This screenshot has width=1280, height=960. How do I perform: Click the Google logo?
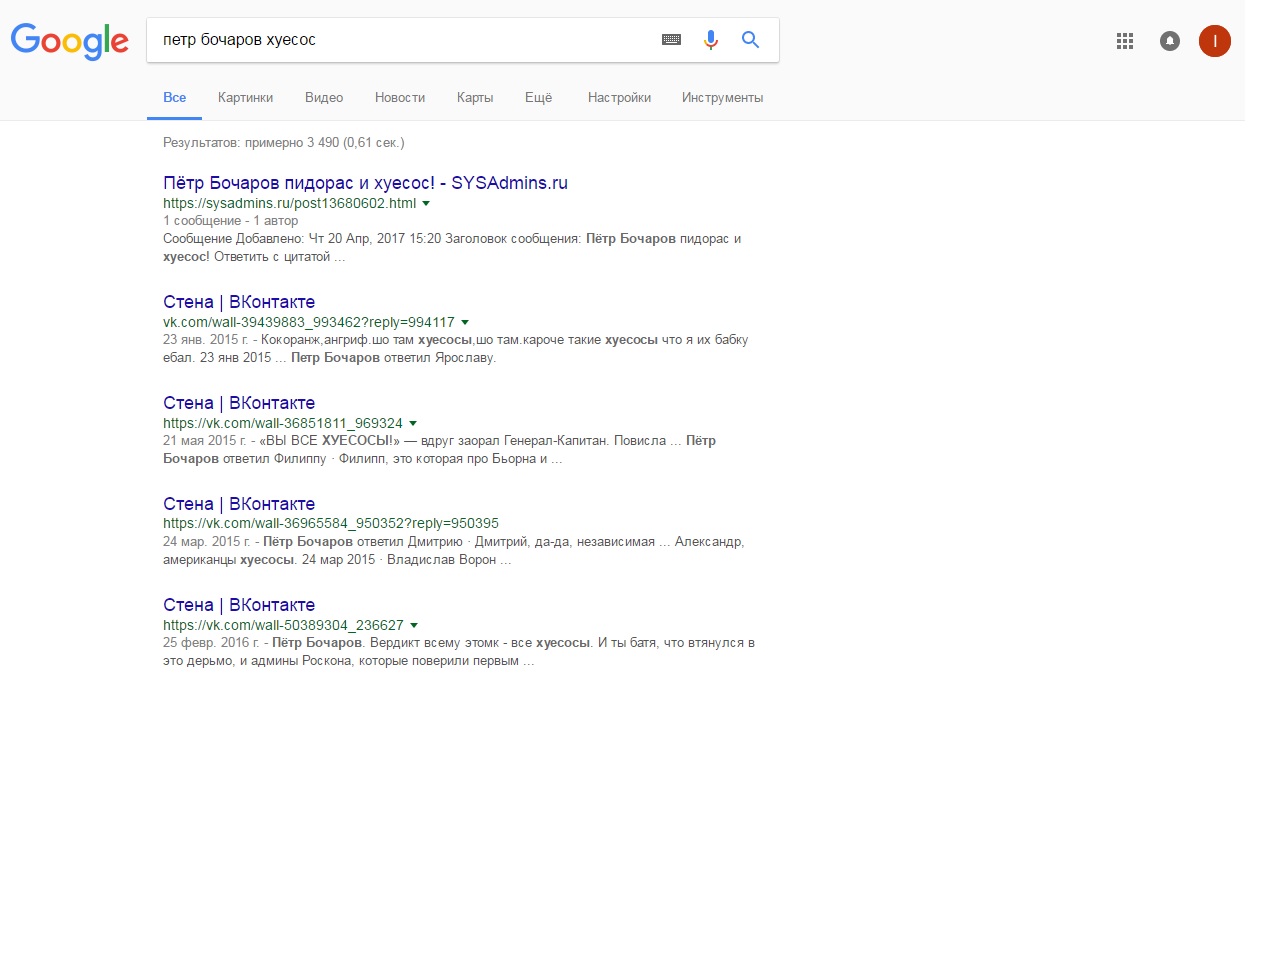(70, 41)
